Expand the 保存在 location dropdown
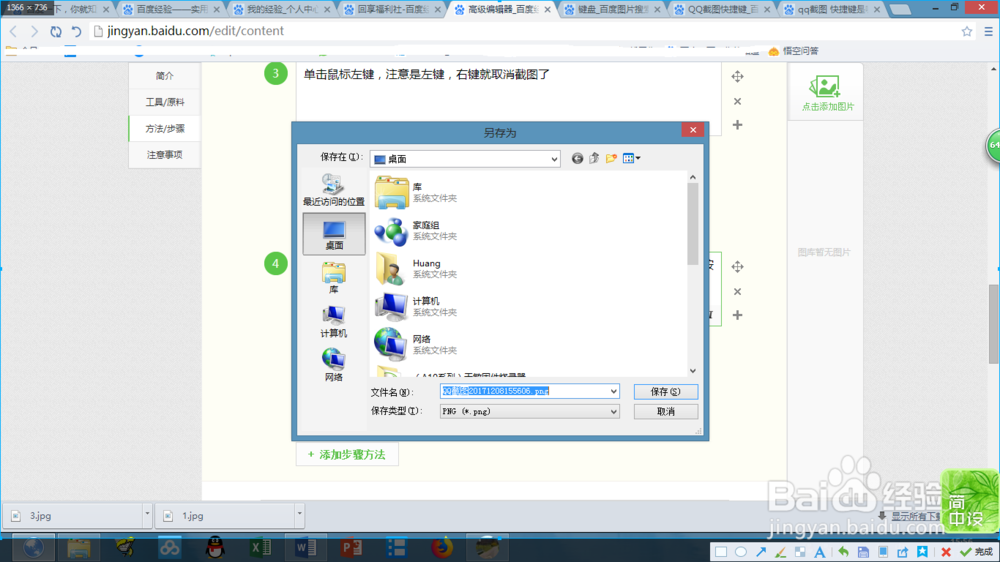 tap(554, 159)
